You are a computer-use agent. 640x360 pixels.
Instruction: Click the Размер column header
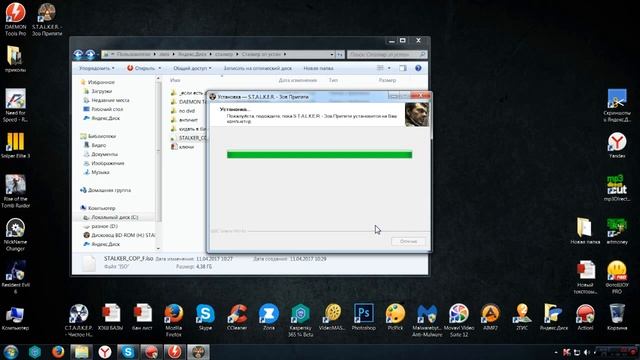click(x=387, y=80)
